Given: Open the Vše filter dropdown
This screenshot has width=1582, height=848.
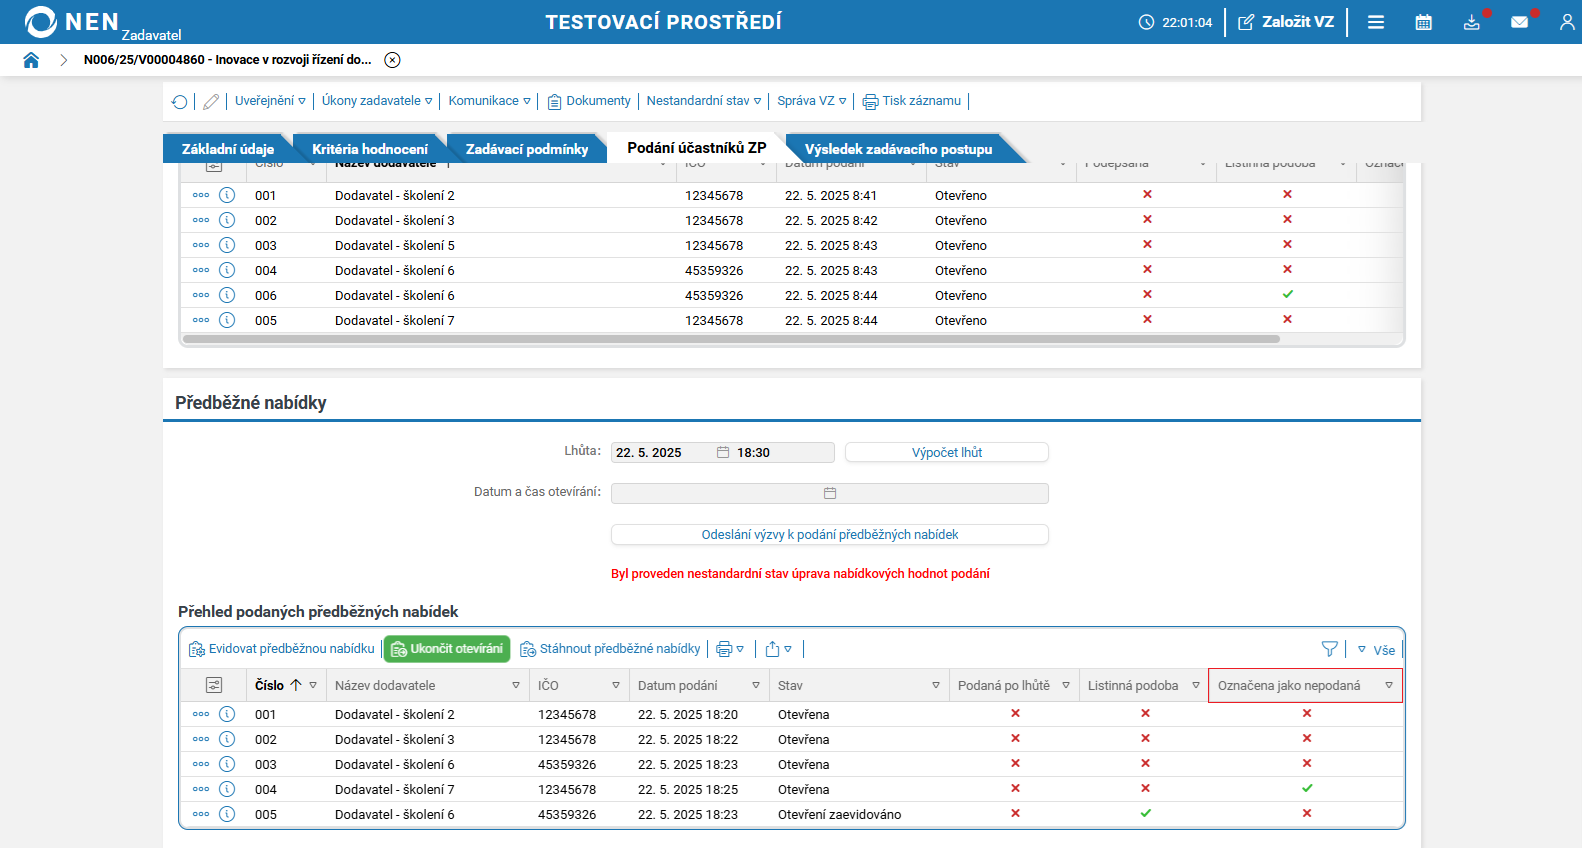Looking at the screenshot, I should [1377, 650].
